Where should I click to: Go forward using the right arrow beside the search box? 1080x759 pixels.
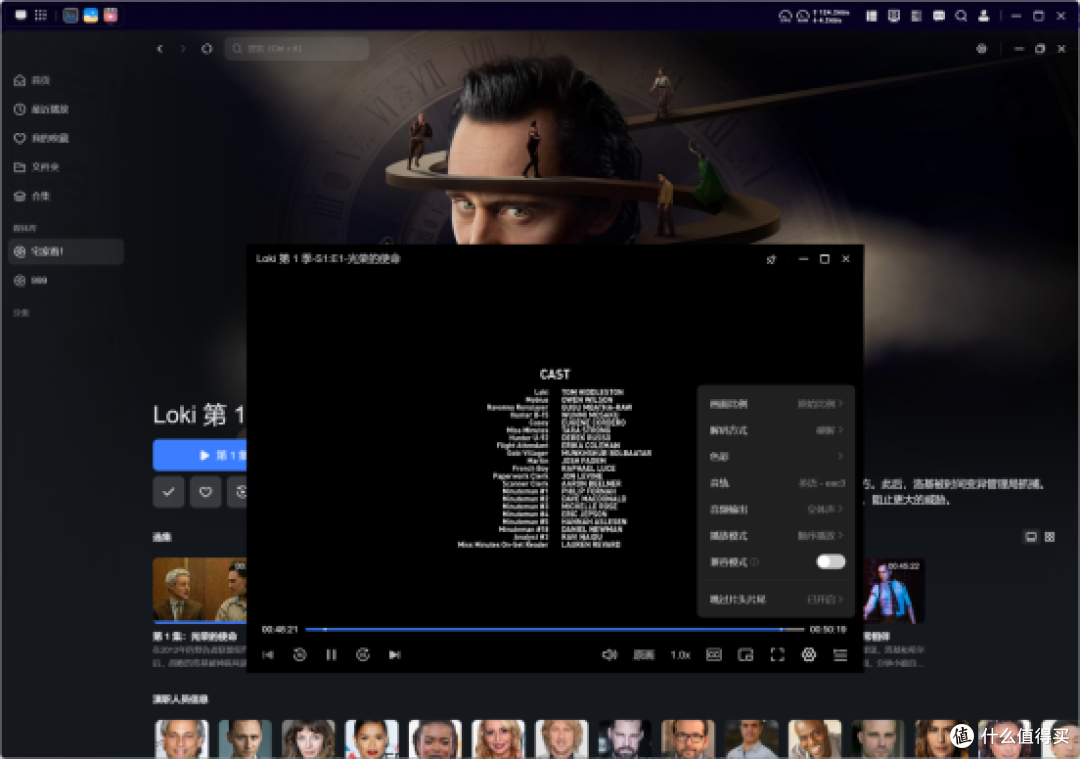[183, 49]
